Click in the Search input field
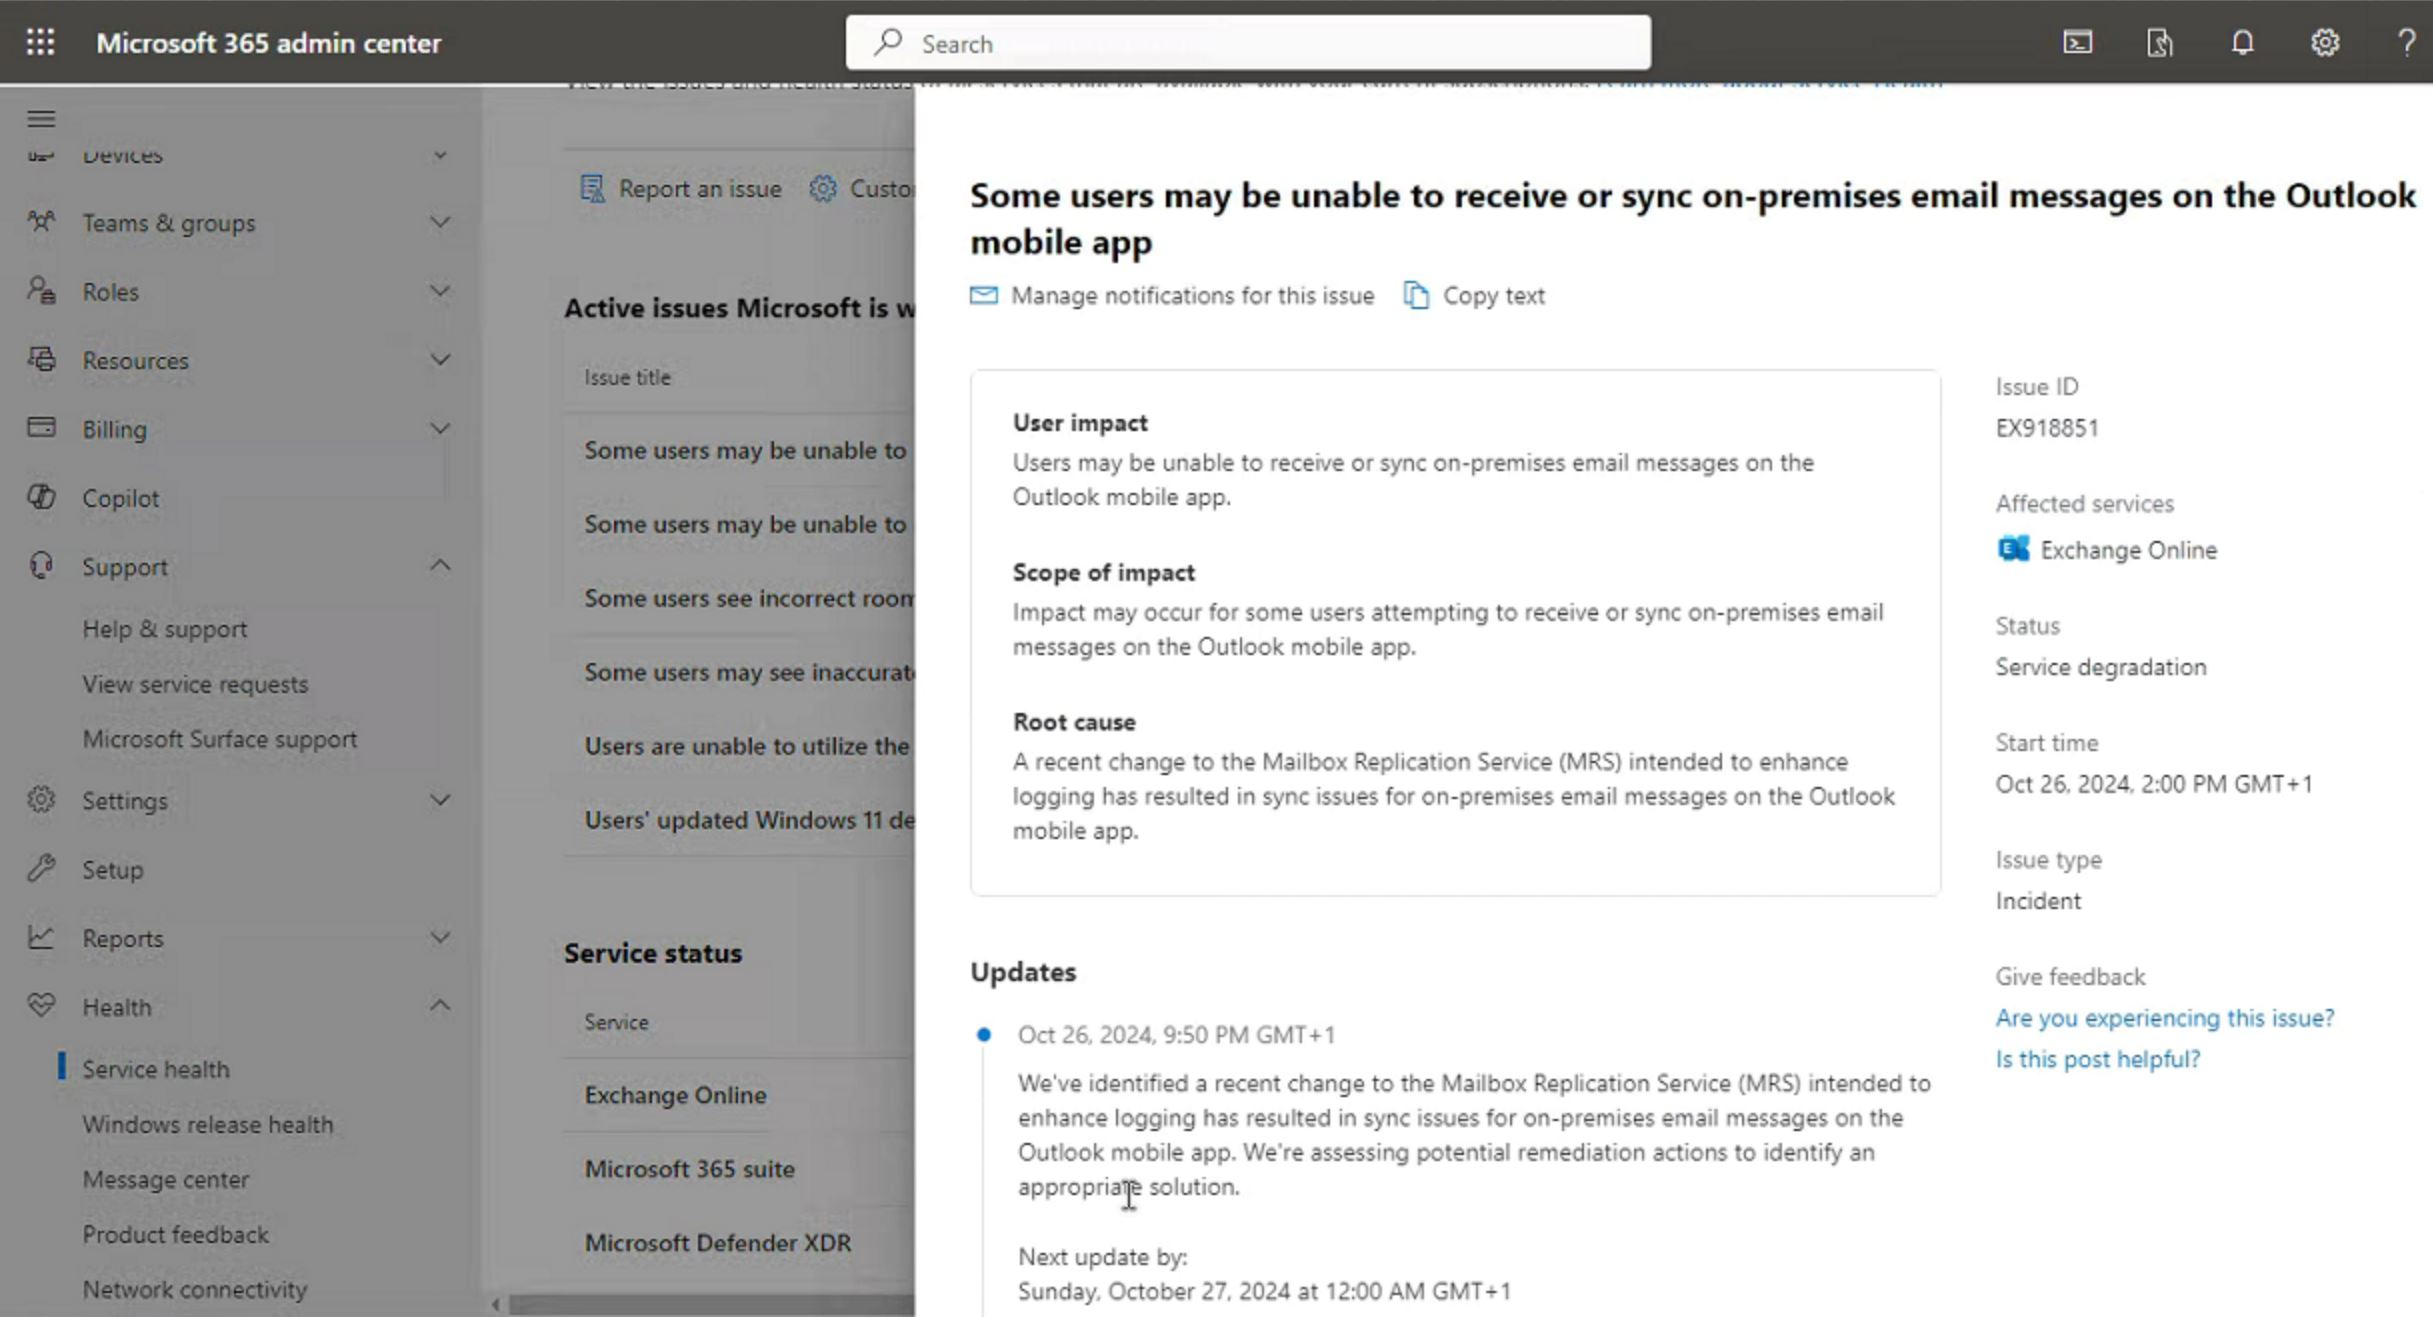2433x1317 pixels. (x=1247, y=43)
